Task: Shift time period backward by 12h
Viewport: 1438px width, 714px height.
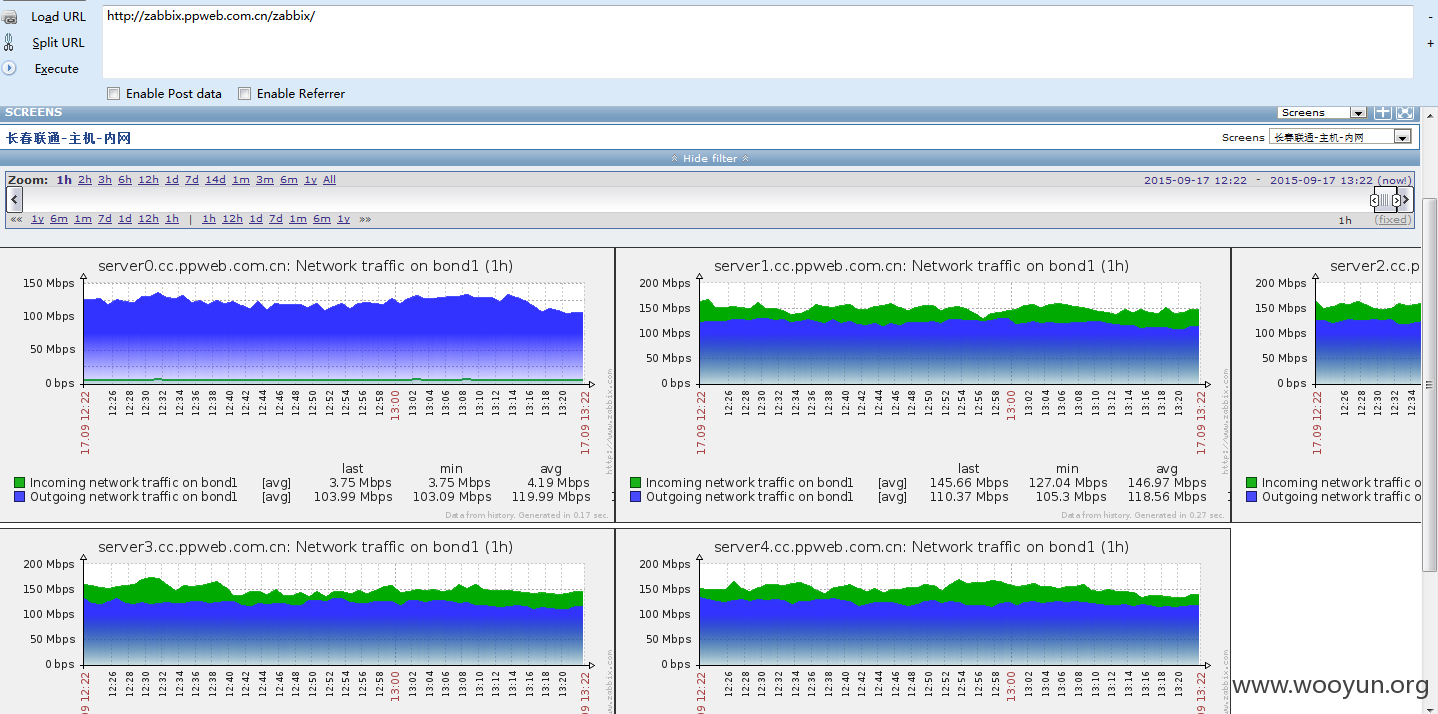Action: tap(148, 219)
